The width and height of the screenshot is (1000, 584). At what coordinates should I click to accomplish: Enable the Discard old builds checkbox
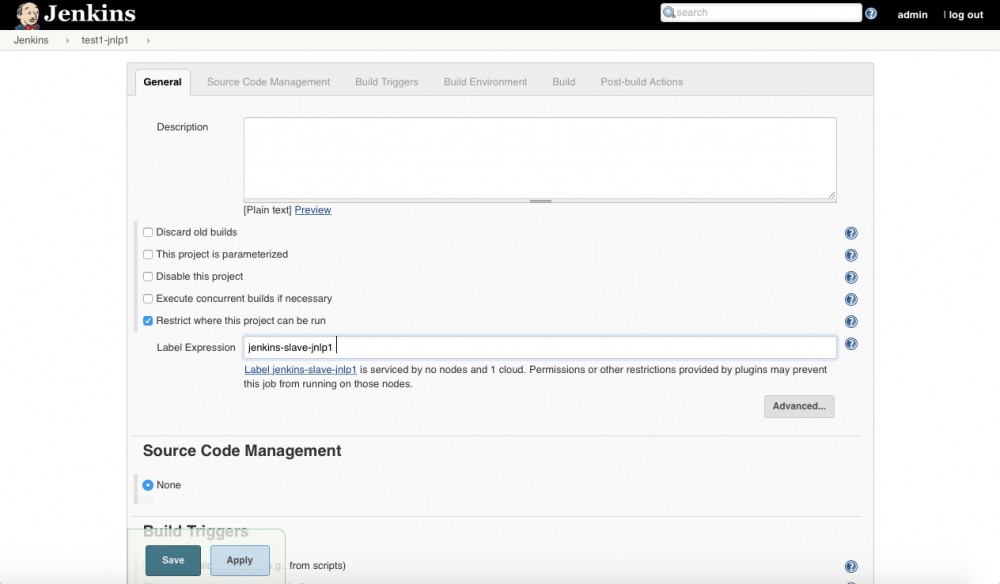point(147,232)
